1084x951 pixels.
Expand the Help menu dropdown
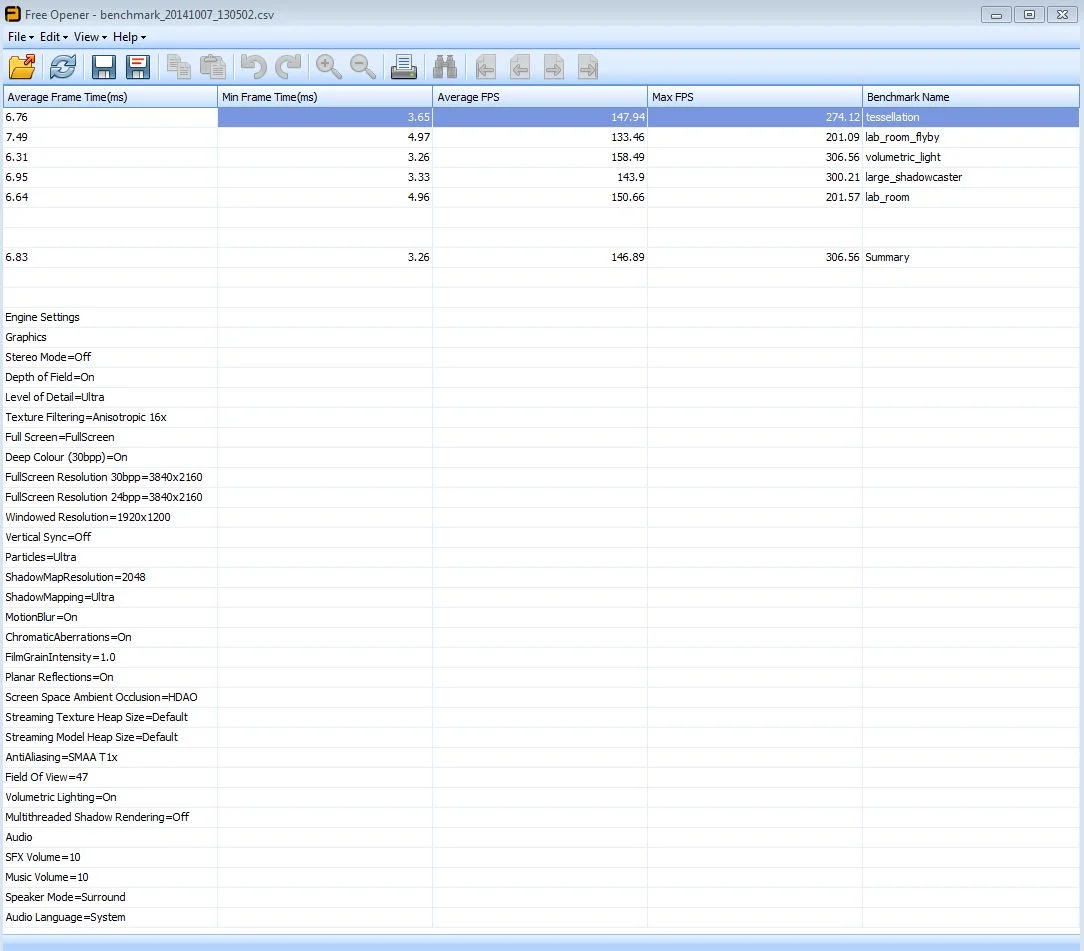coord(129,37)
